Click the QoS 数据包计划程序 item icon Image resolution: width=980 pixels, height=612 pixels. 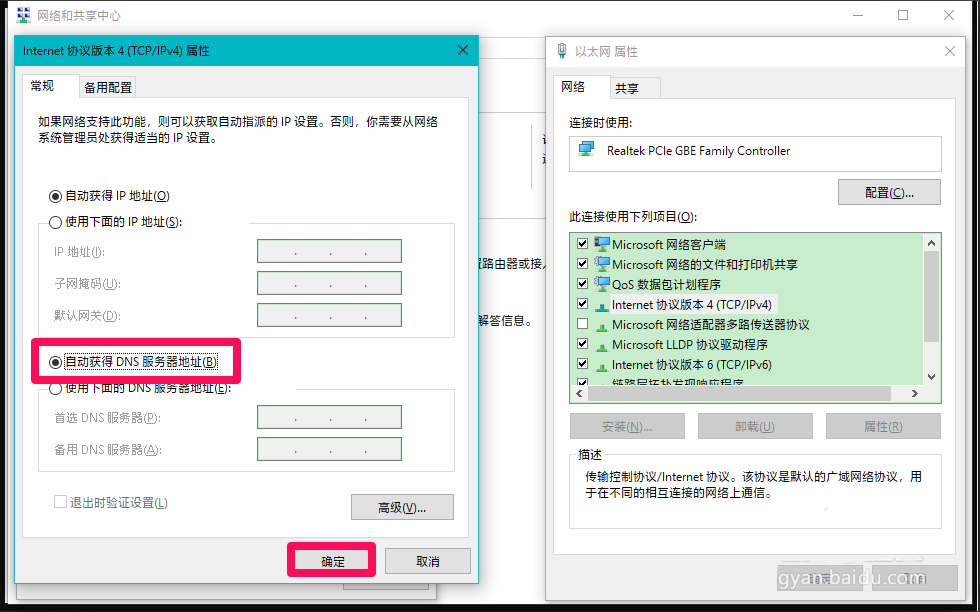pyautogui.click(x=602, y=284)
